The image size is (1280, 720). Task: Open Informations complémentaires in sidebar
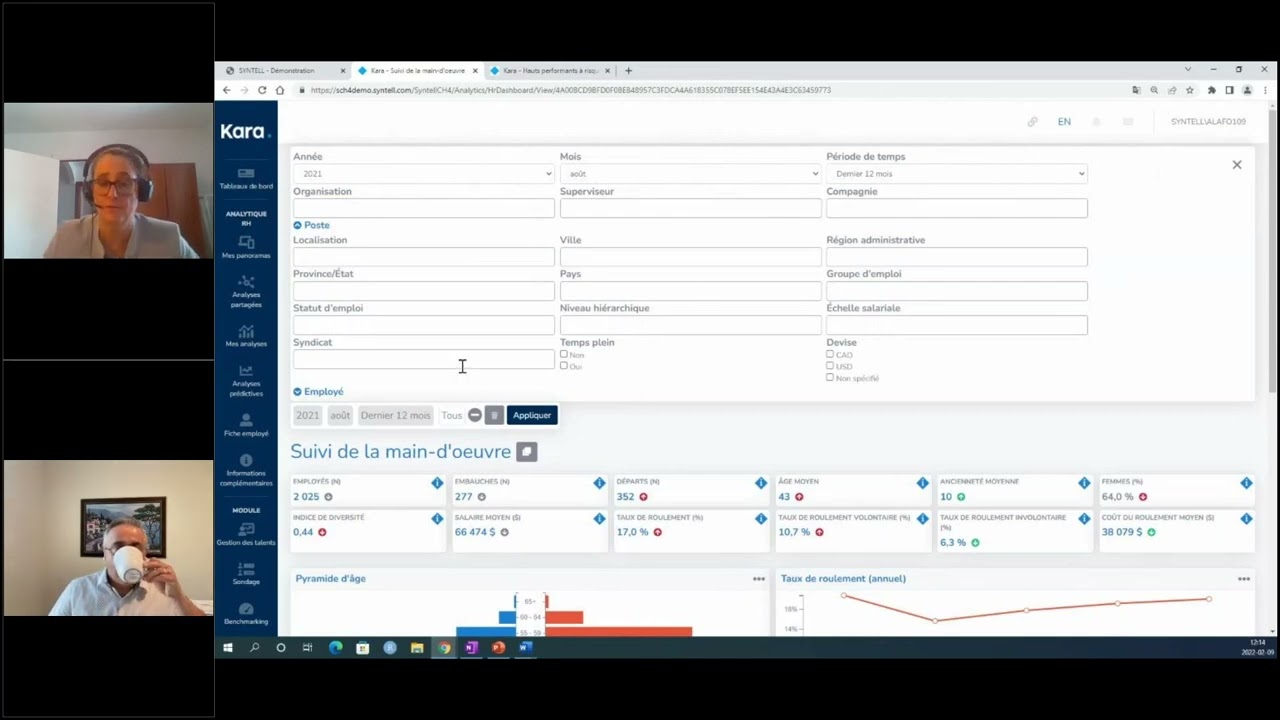pos(246,470)
